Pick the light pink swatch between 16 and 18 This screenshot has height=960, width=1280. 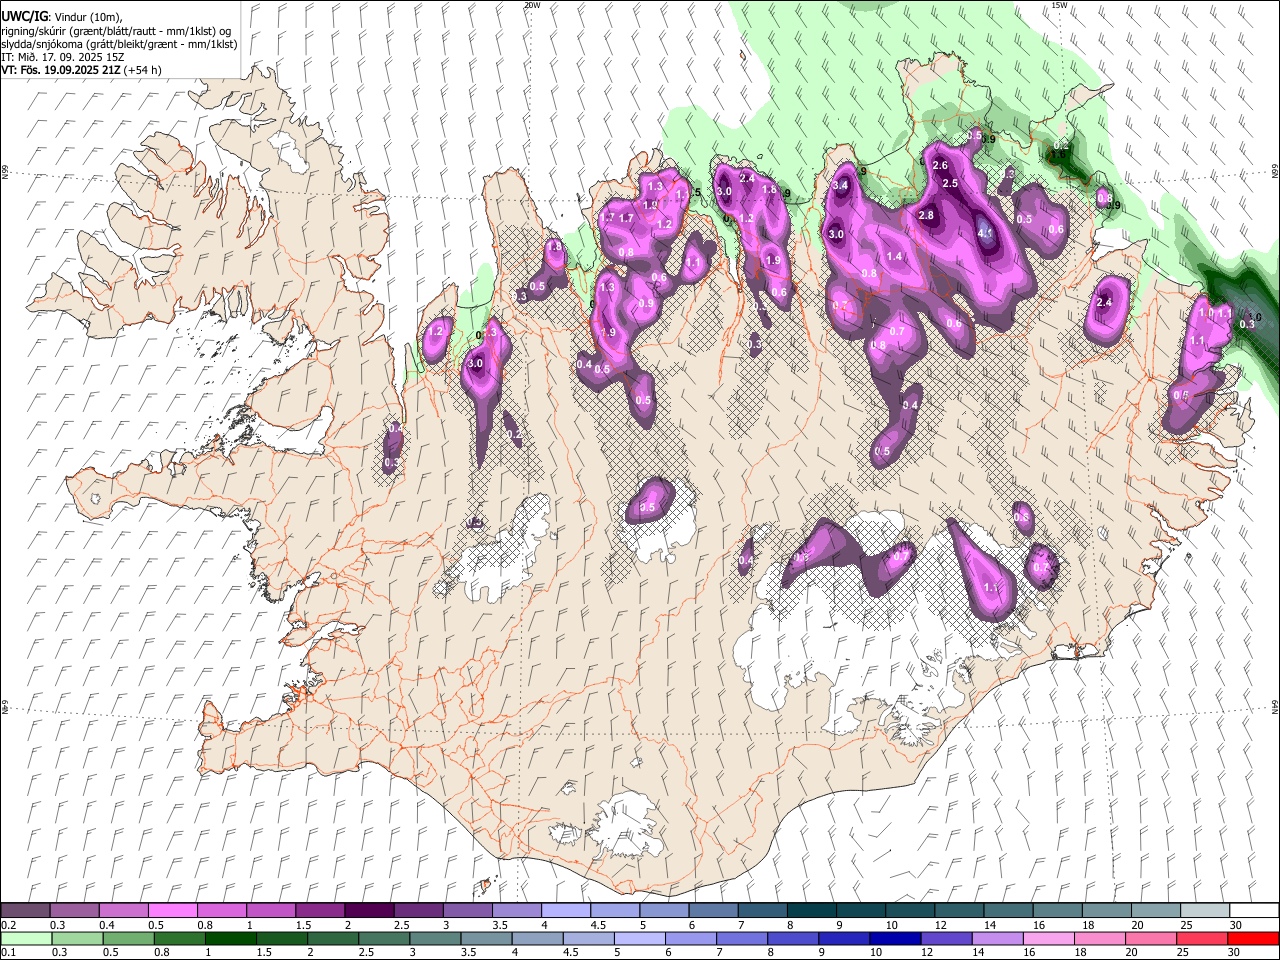tap(1048, 938)
